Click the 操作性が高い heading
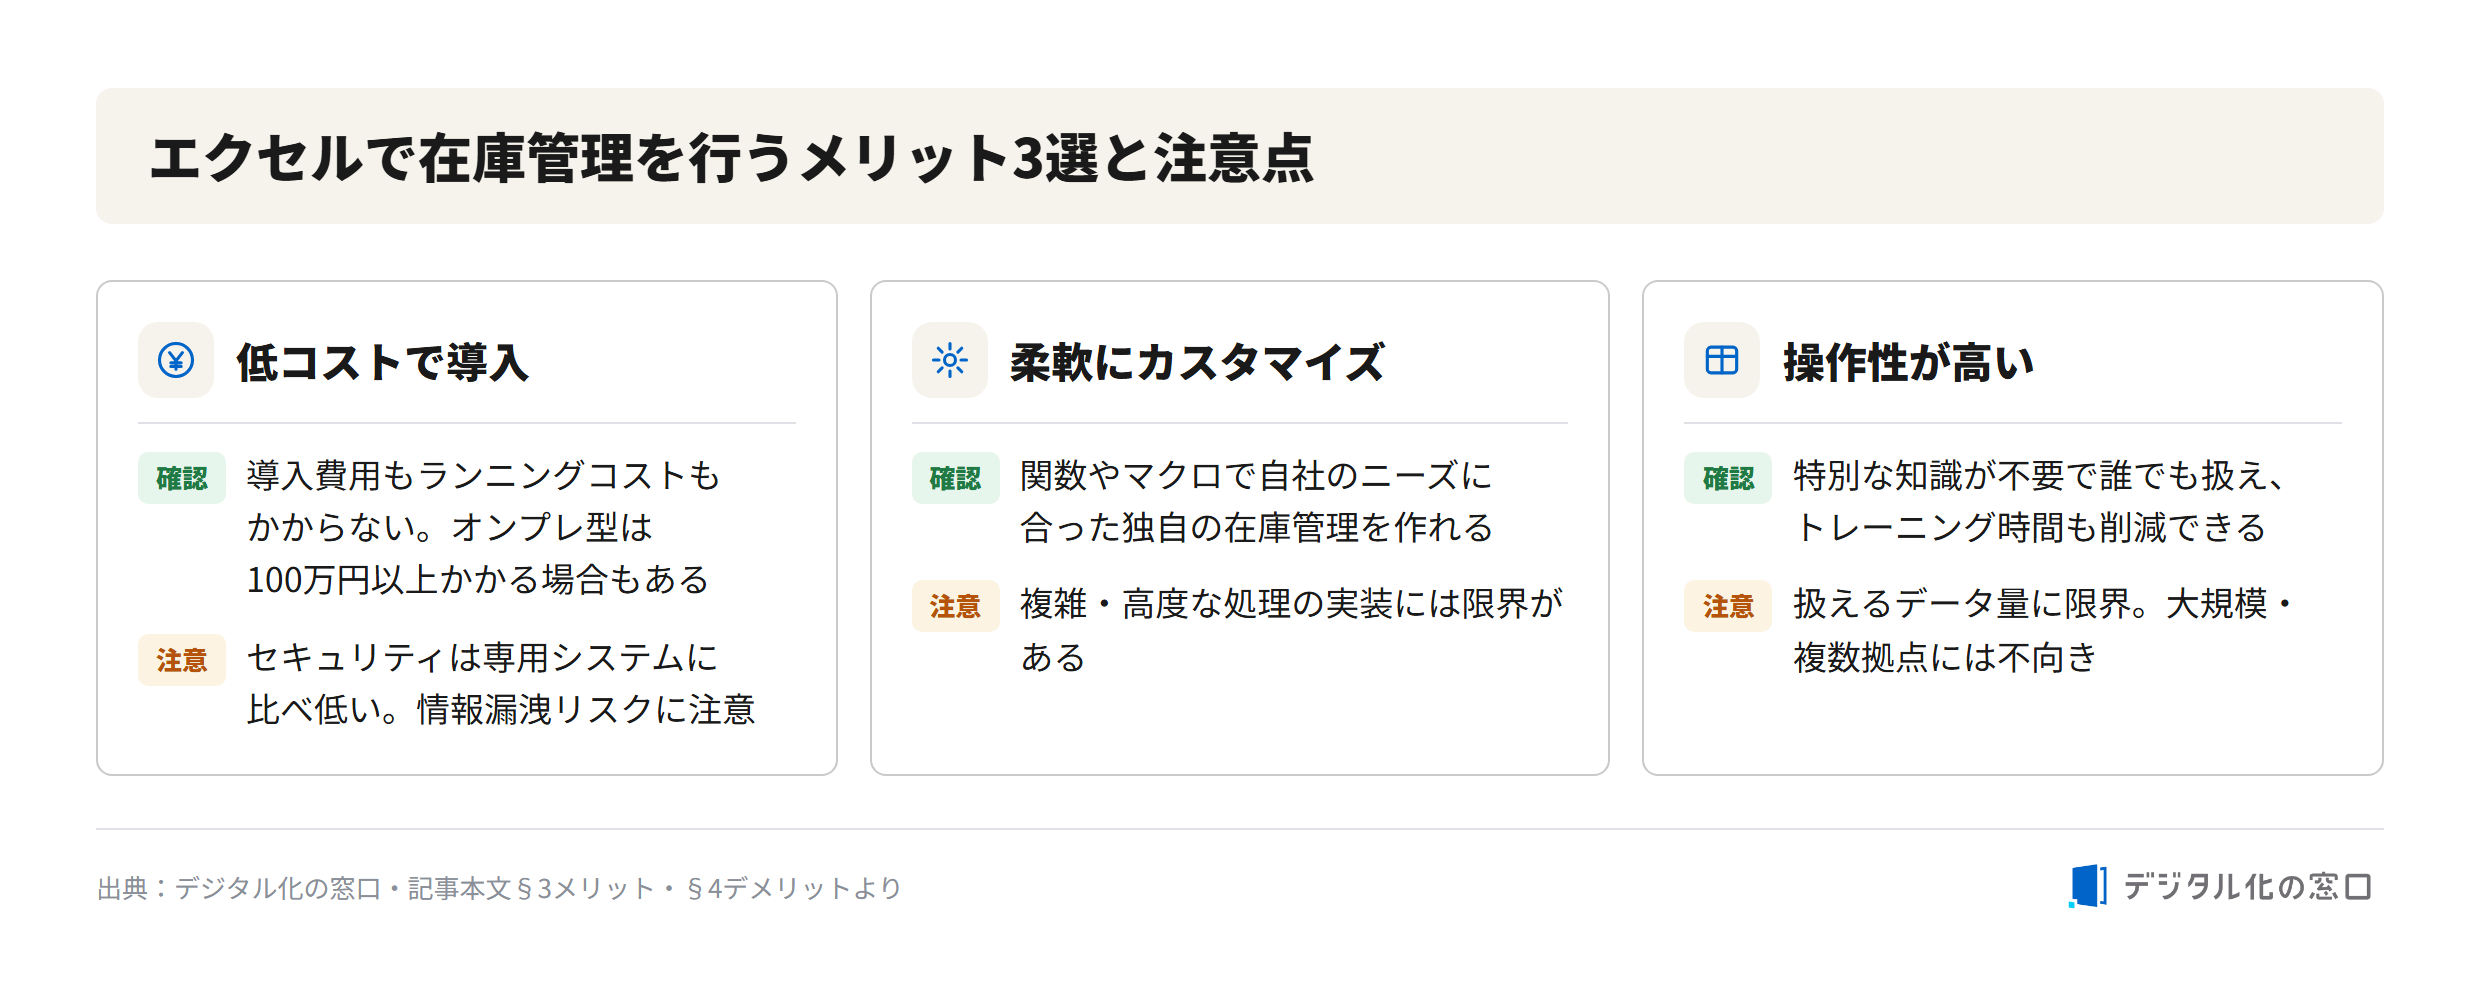Viewport: 2480px width, 1004px height. (x=1908, y=362)
